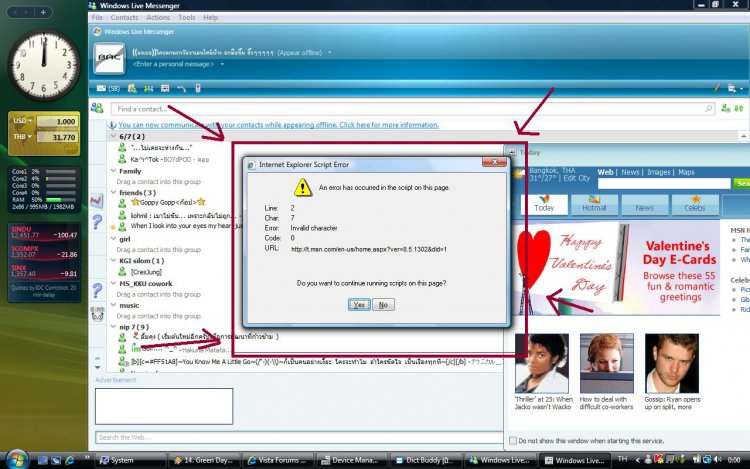The image size is (750, 469).
Task: Switch to the News tab in Today window
Action: (644, 204)
